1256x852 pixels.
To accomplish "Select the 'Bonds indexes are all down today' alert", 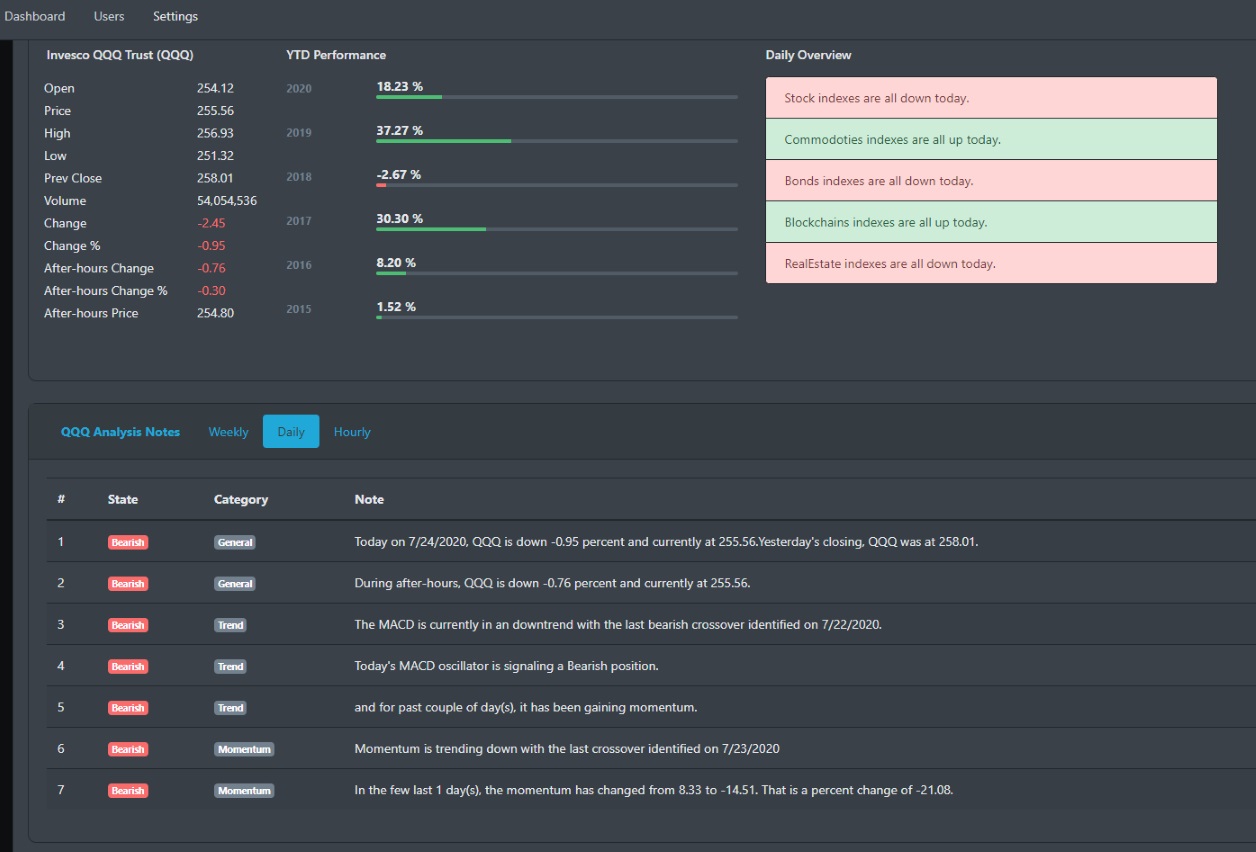I will coord(991,181).
